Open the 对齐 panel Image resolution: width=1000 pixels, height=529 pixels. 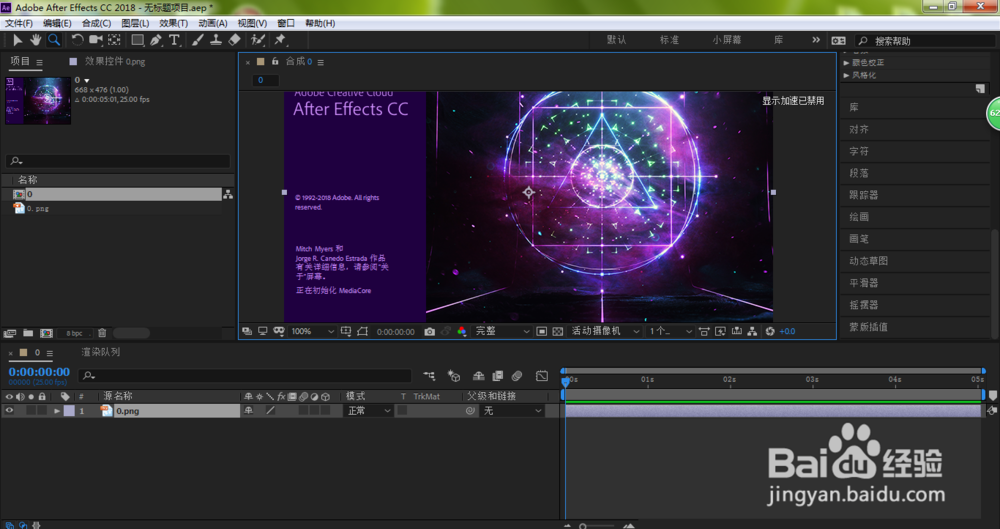[858, 130]
